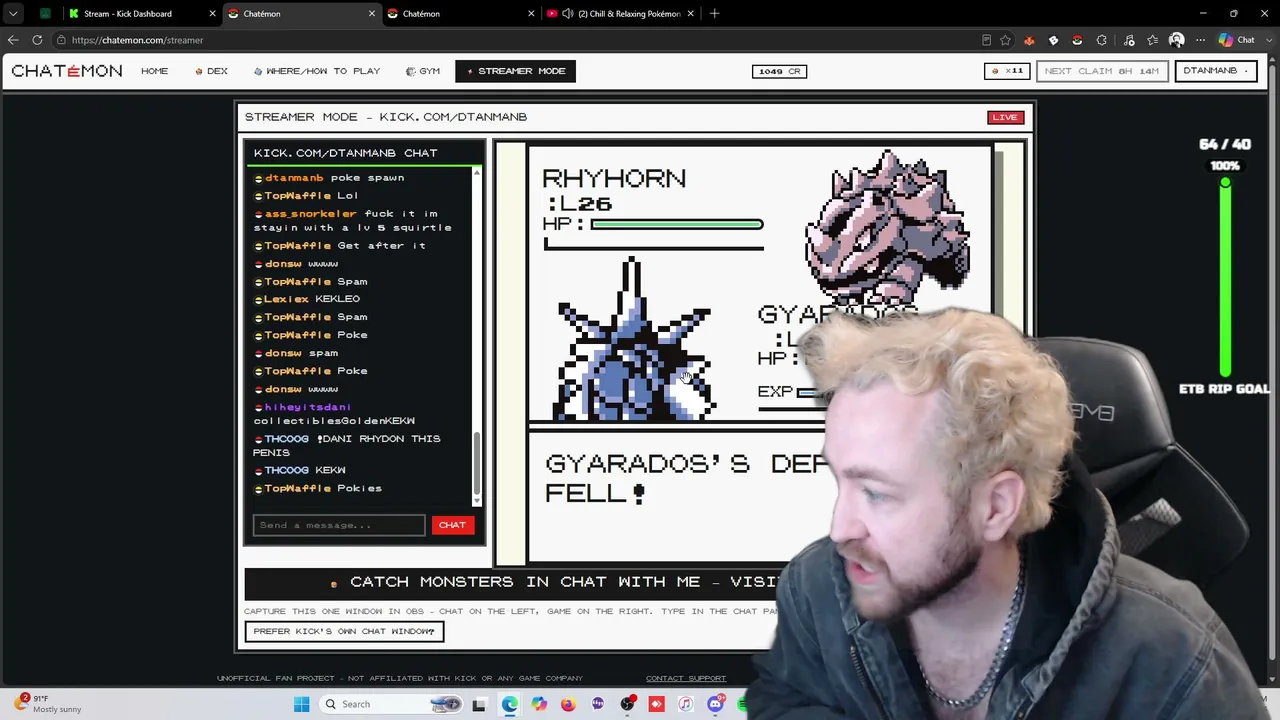The height and width of the screenshot is (720, 1280).
Task: Open the reader view icon in the address bar
Action: coord(986,40)
